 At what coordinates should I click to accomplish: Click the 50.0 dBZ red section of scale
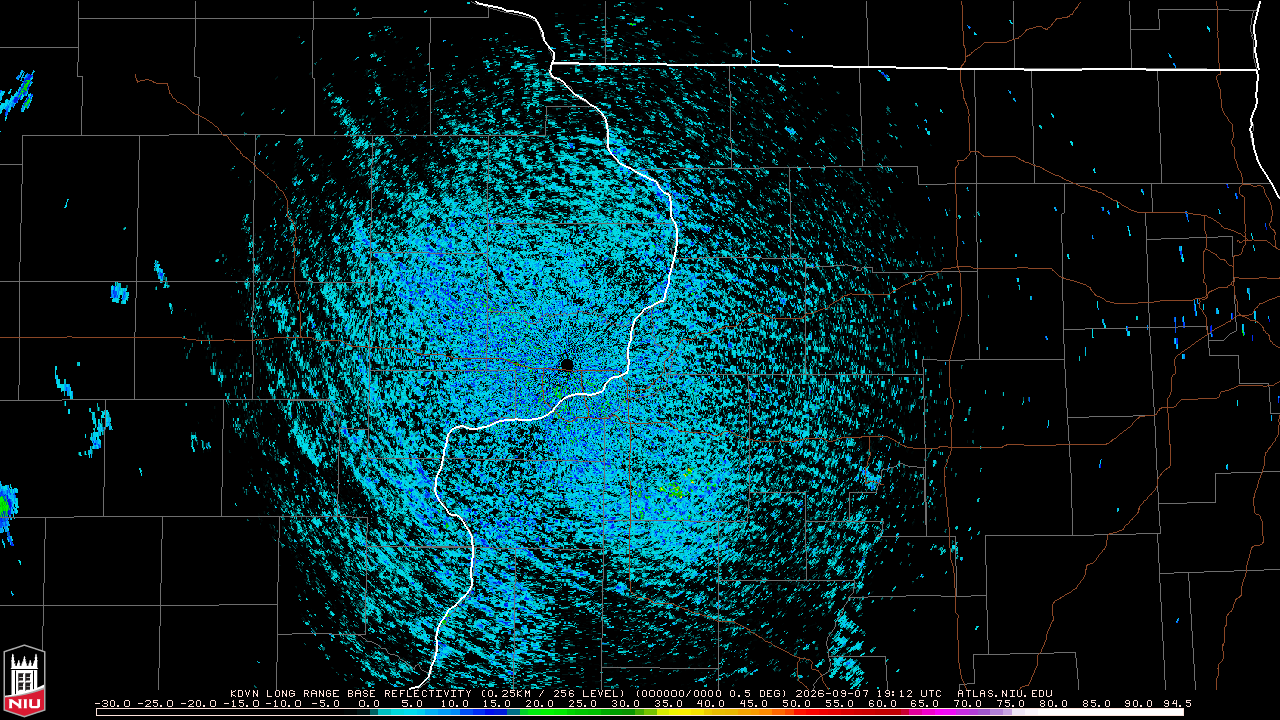[796, 712]
